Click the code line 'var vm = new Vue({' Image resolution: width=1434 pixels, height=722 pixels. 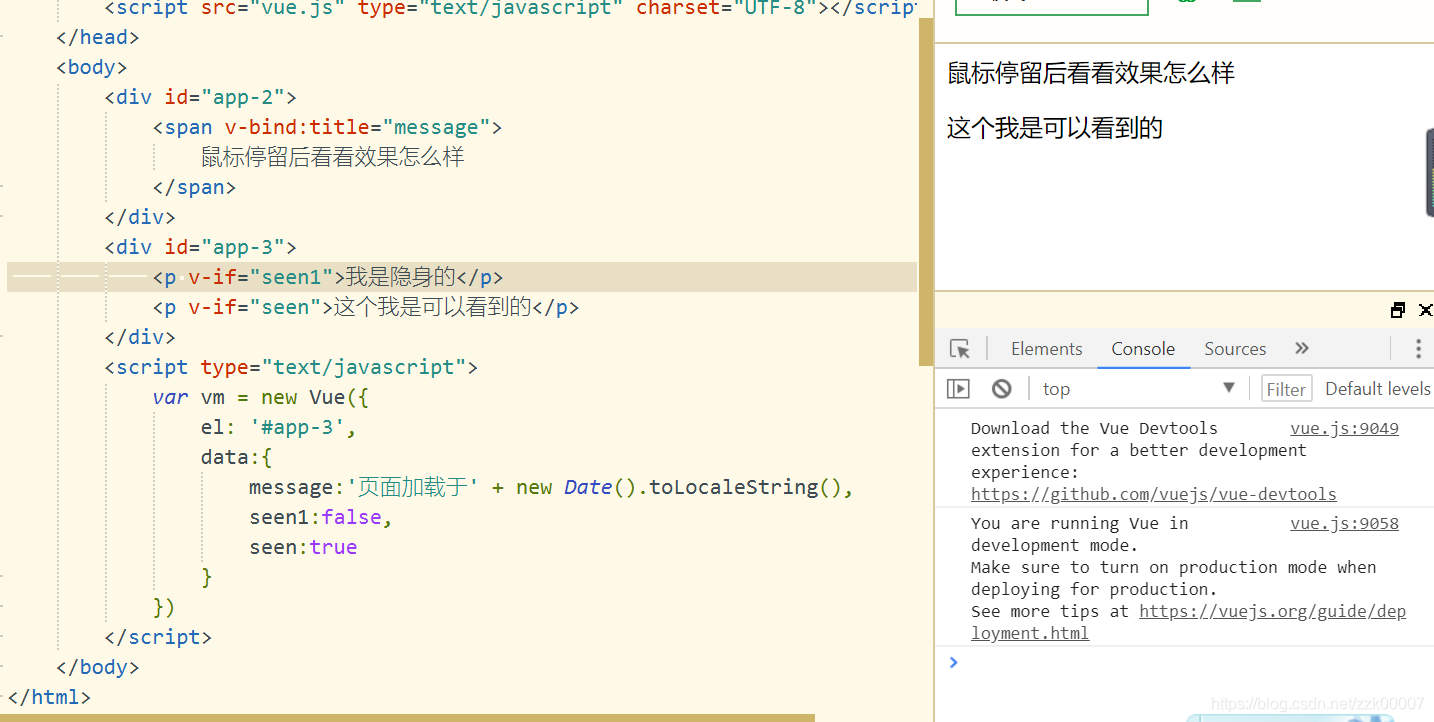261,397
